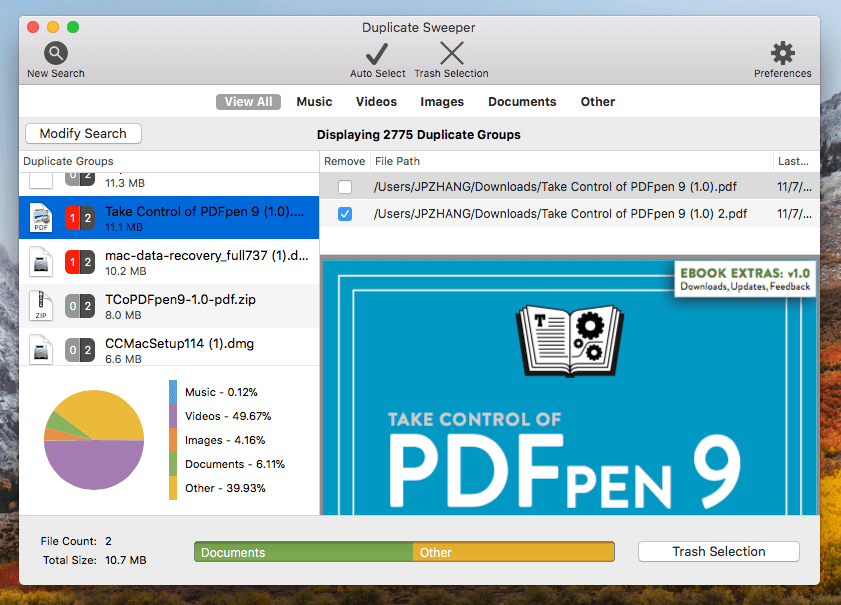Click the Documents green legend swatch
Image resolution: width=841 pixels, height=605 pixels.
(173, 464)
